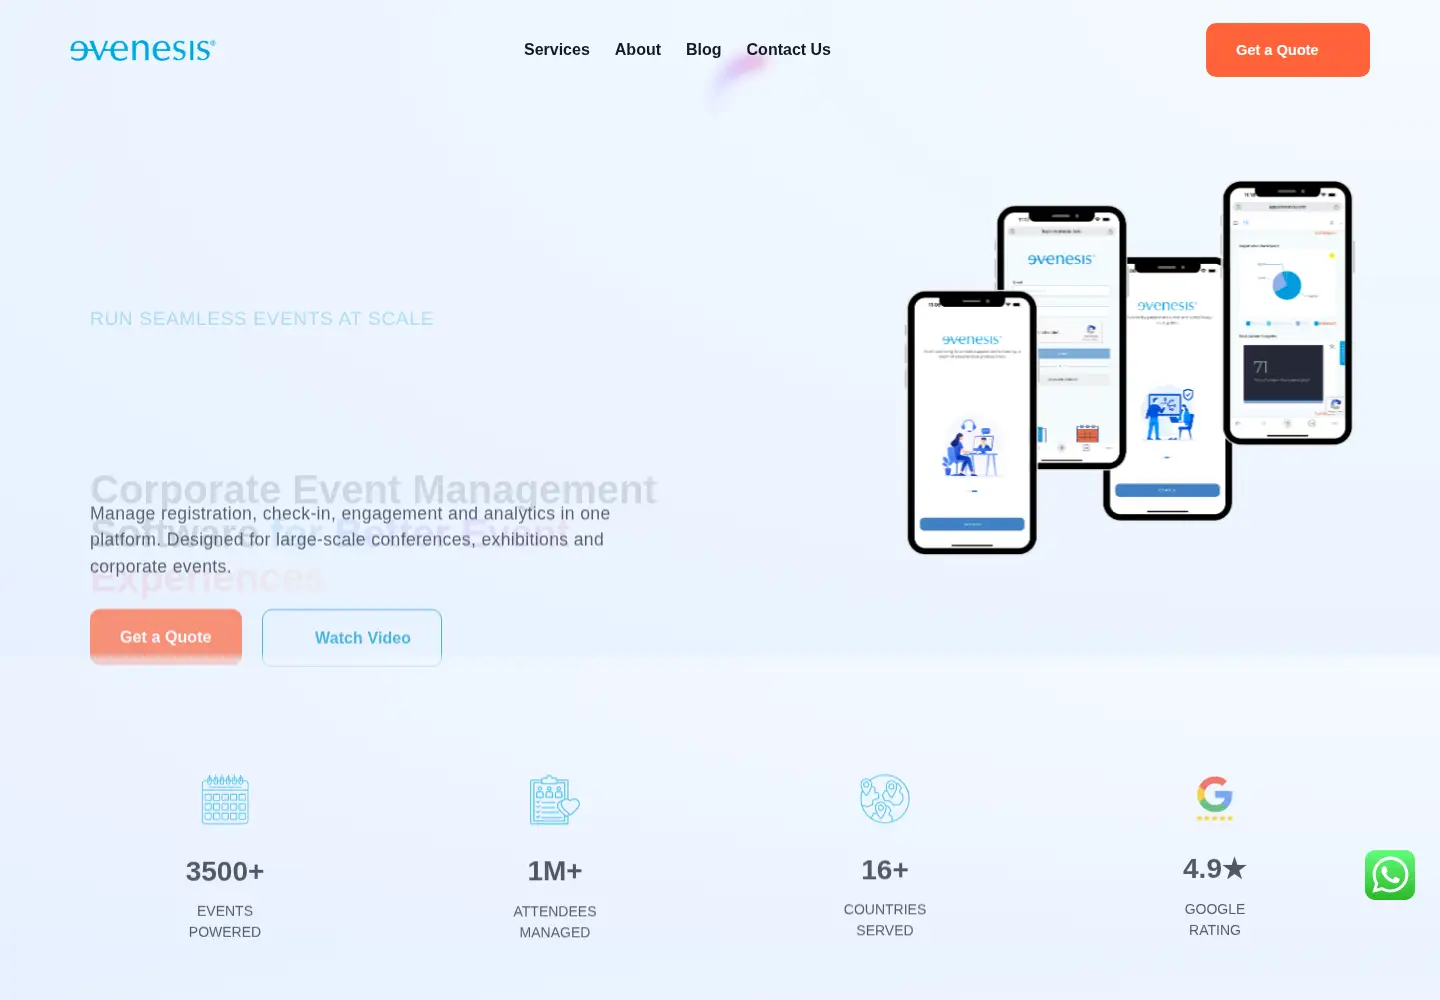Click the "ATTENDEES MANAGED" label
Image resolution: width=1440 pixels, height=1000 pixels.
(x=555, y=922)
